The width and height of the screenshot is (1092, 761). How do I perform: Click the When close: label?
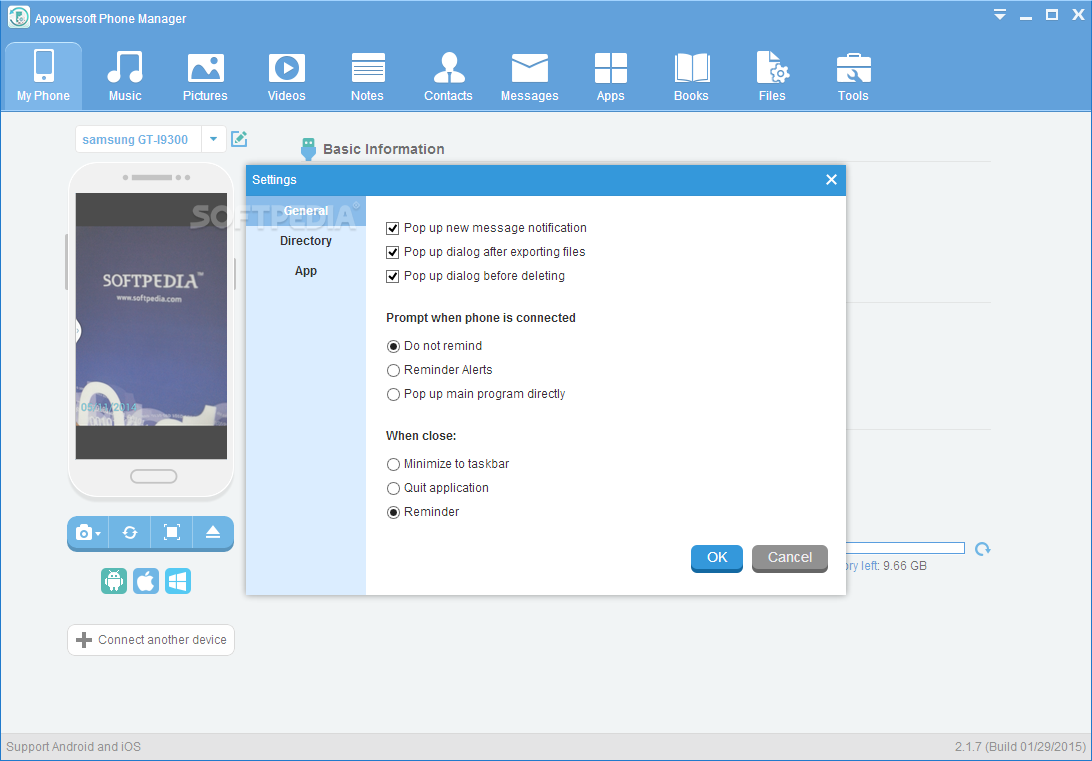(x=421, y=436)
